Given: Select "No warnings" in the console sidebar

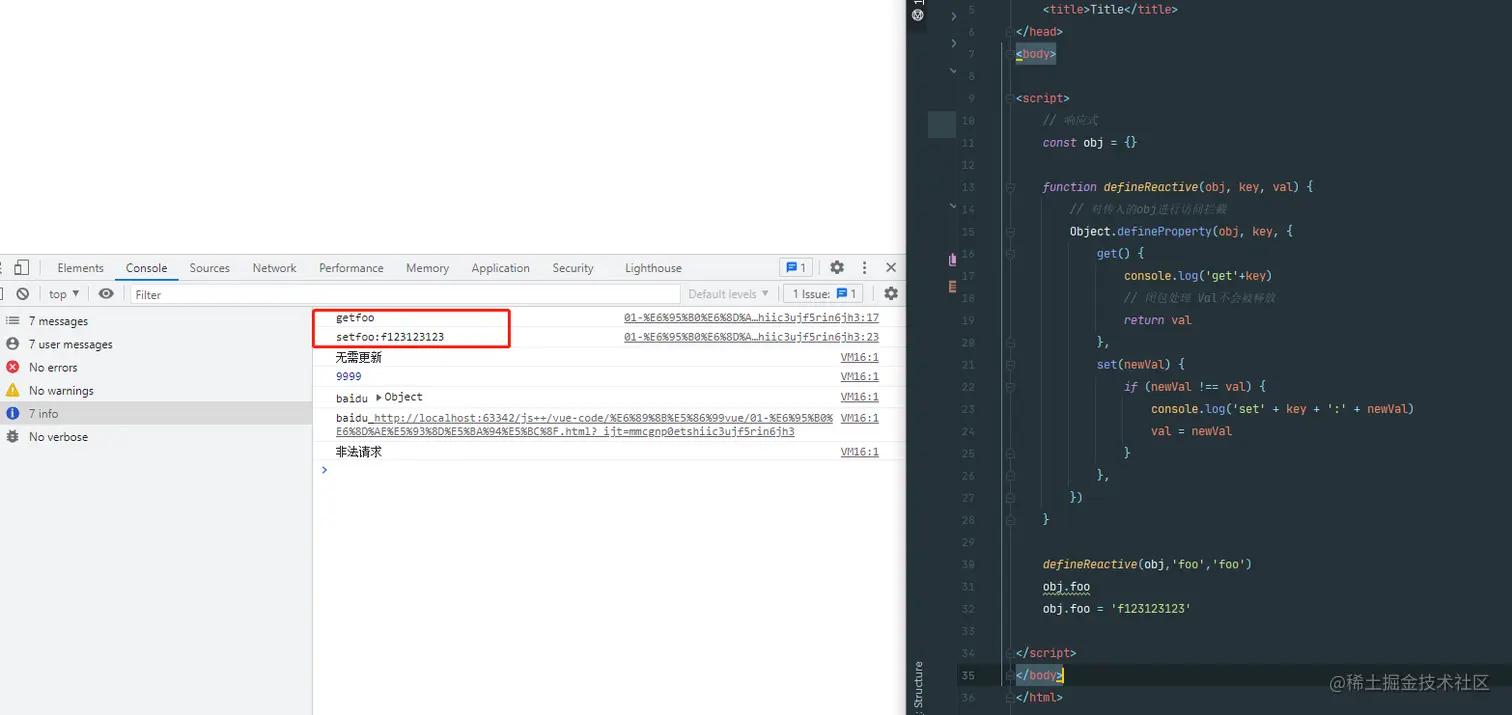Looking at the screenshot, I should coord(156,390).
